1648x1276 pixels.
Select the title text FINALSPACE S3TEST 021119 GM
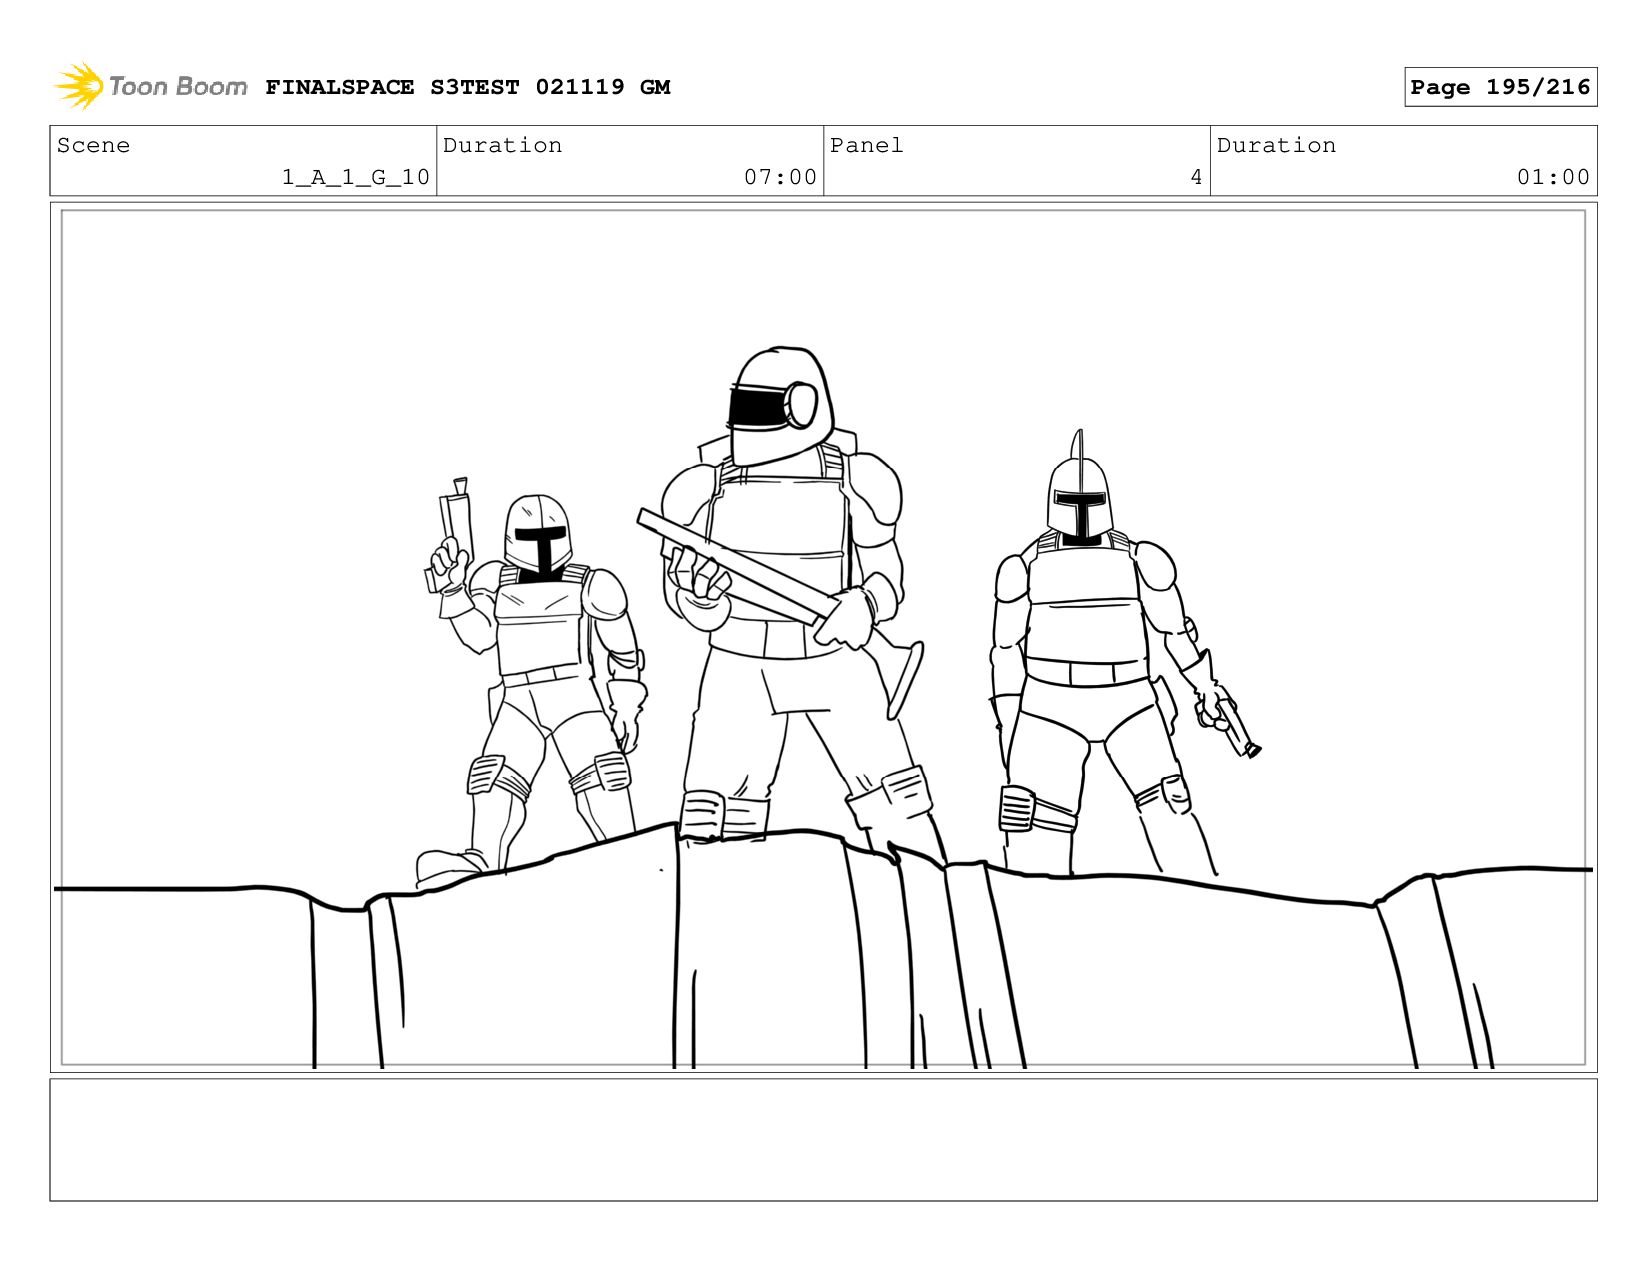[467, 87]
